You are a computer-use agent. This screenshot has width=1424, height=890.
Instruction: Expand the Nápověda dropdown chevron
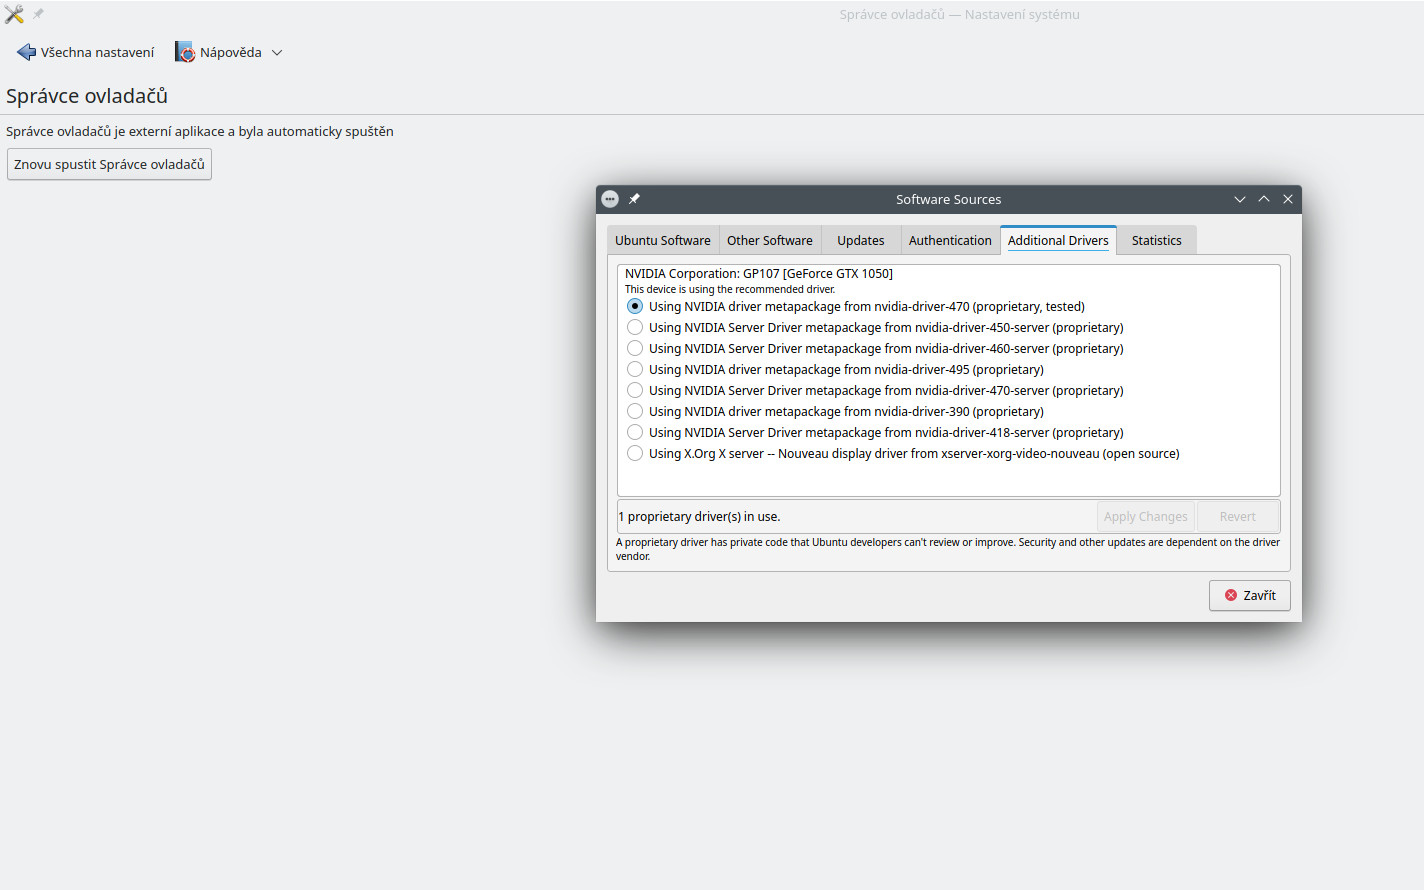click(x=277, y=53)
